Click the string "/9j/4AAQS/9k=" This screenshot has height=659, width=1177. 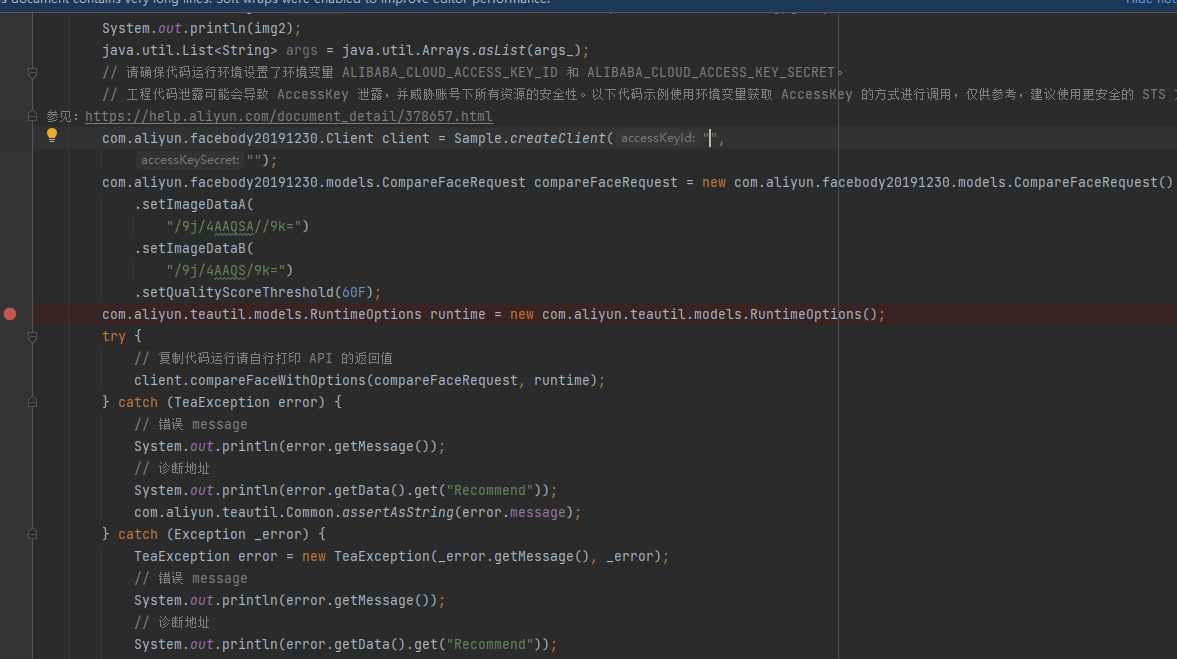point(225,270)
